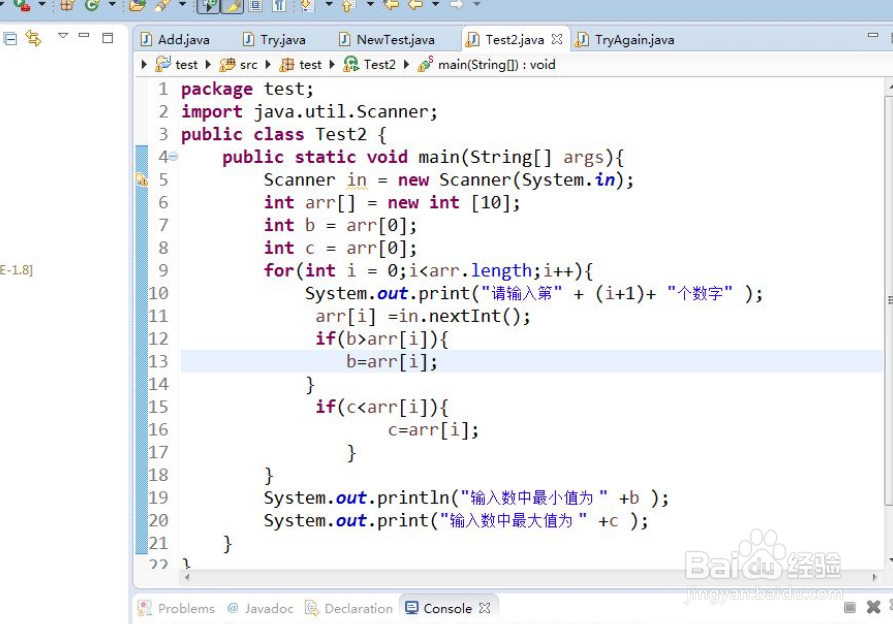Close the Test2.java tab
This screenshot has width=893, height=624.
[x=557, y=39]
